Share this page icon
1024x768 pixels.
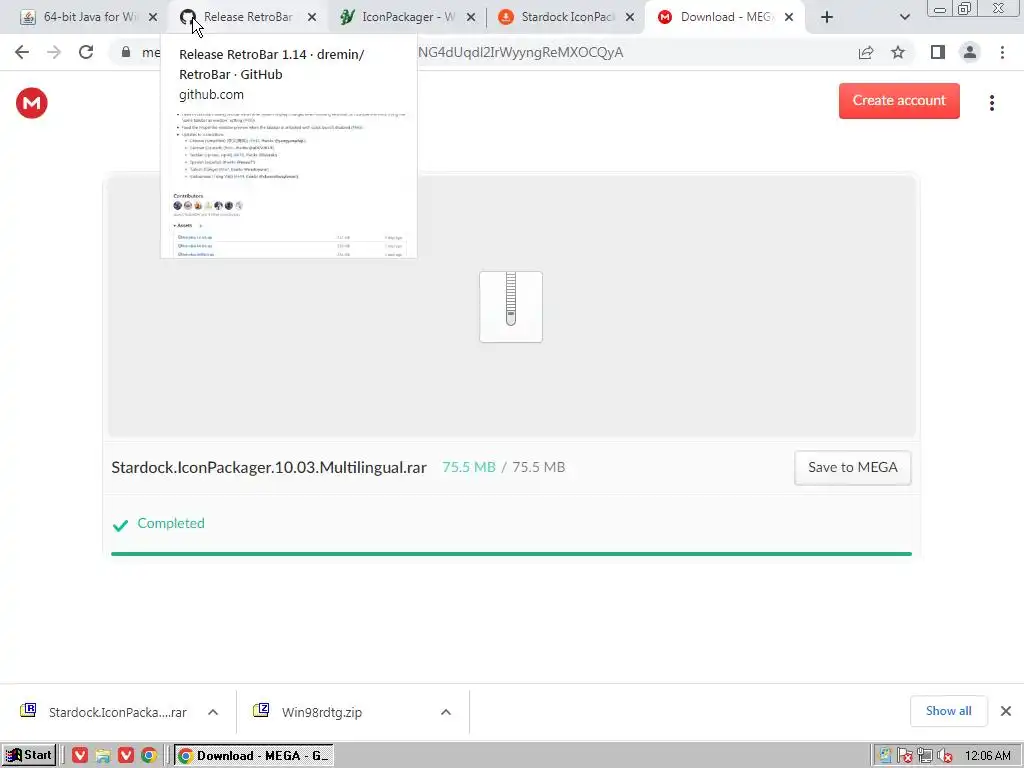866,52
